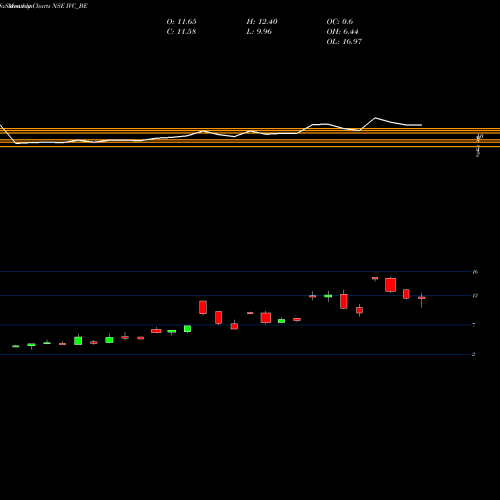Click the 40 indicator axis label

click(x=480, y=136)
